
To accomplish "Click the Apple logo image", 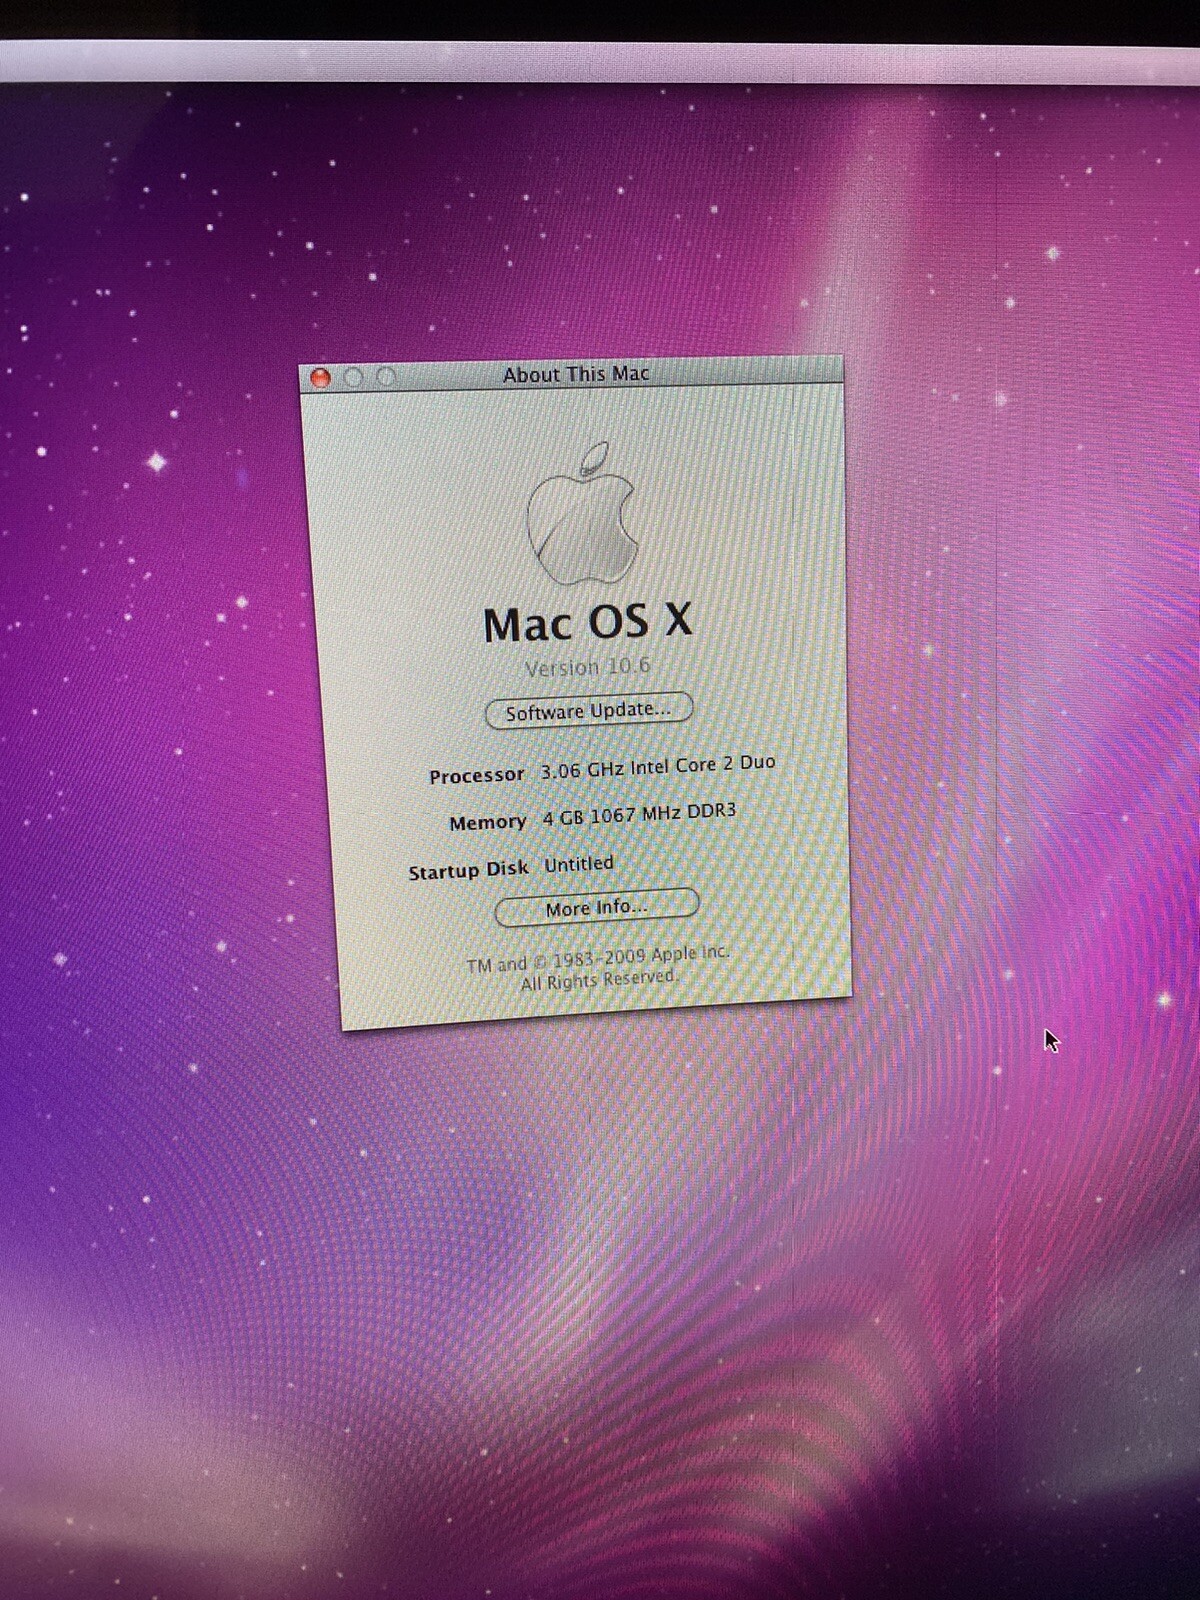I will (x=584, y=514).
